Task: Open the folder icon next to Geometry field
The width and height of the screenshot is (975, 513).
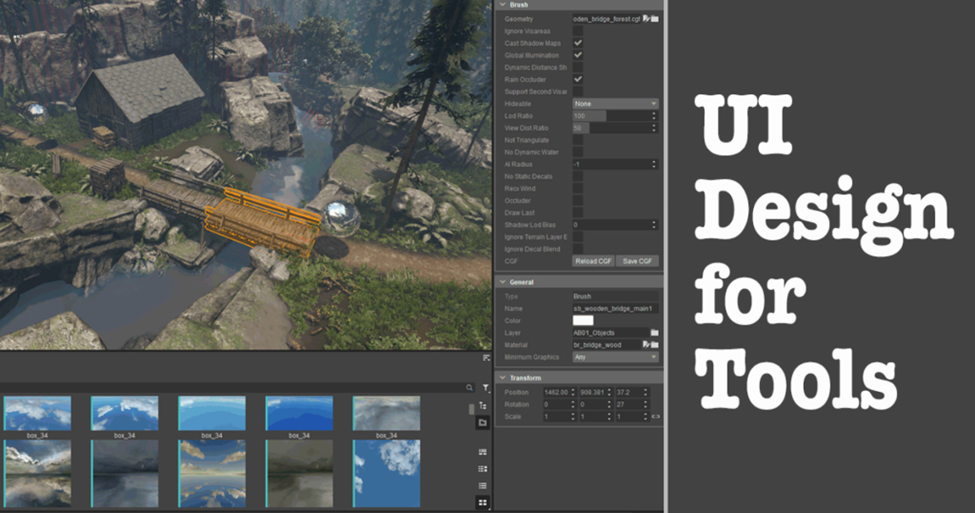Action: [655, 19]
